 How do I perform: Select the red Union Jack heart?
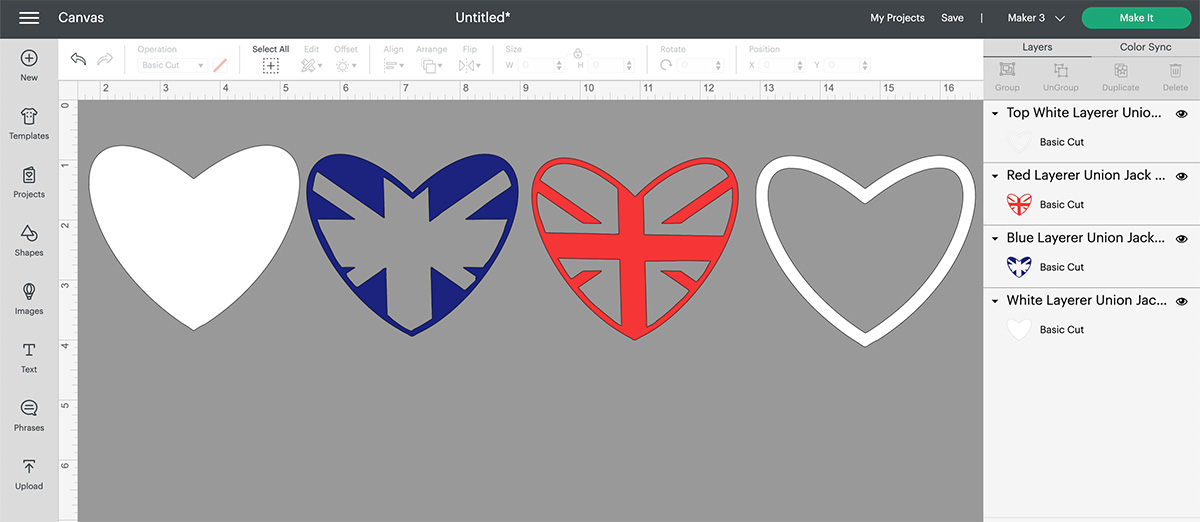(636, 250)
